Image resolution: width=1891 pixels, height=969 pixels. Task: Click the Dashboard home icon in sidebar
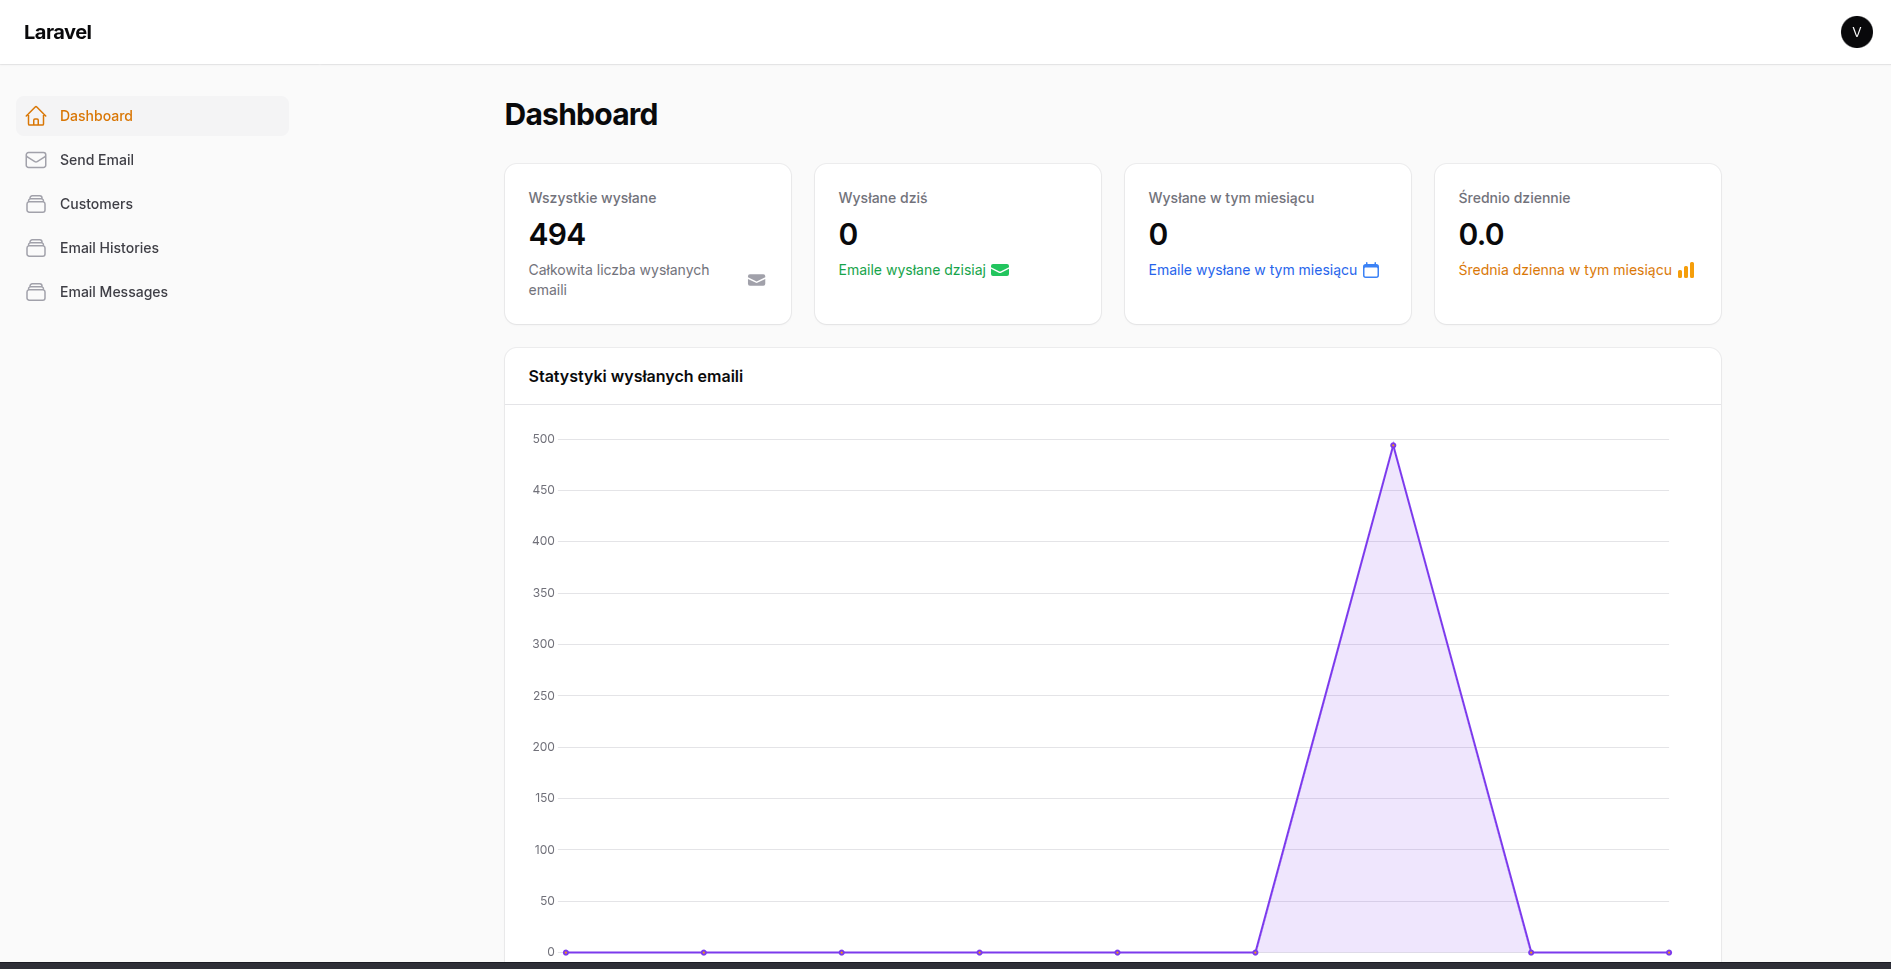[x=36, y=116]
